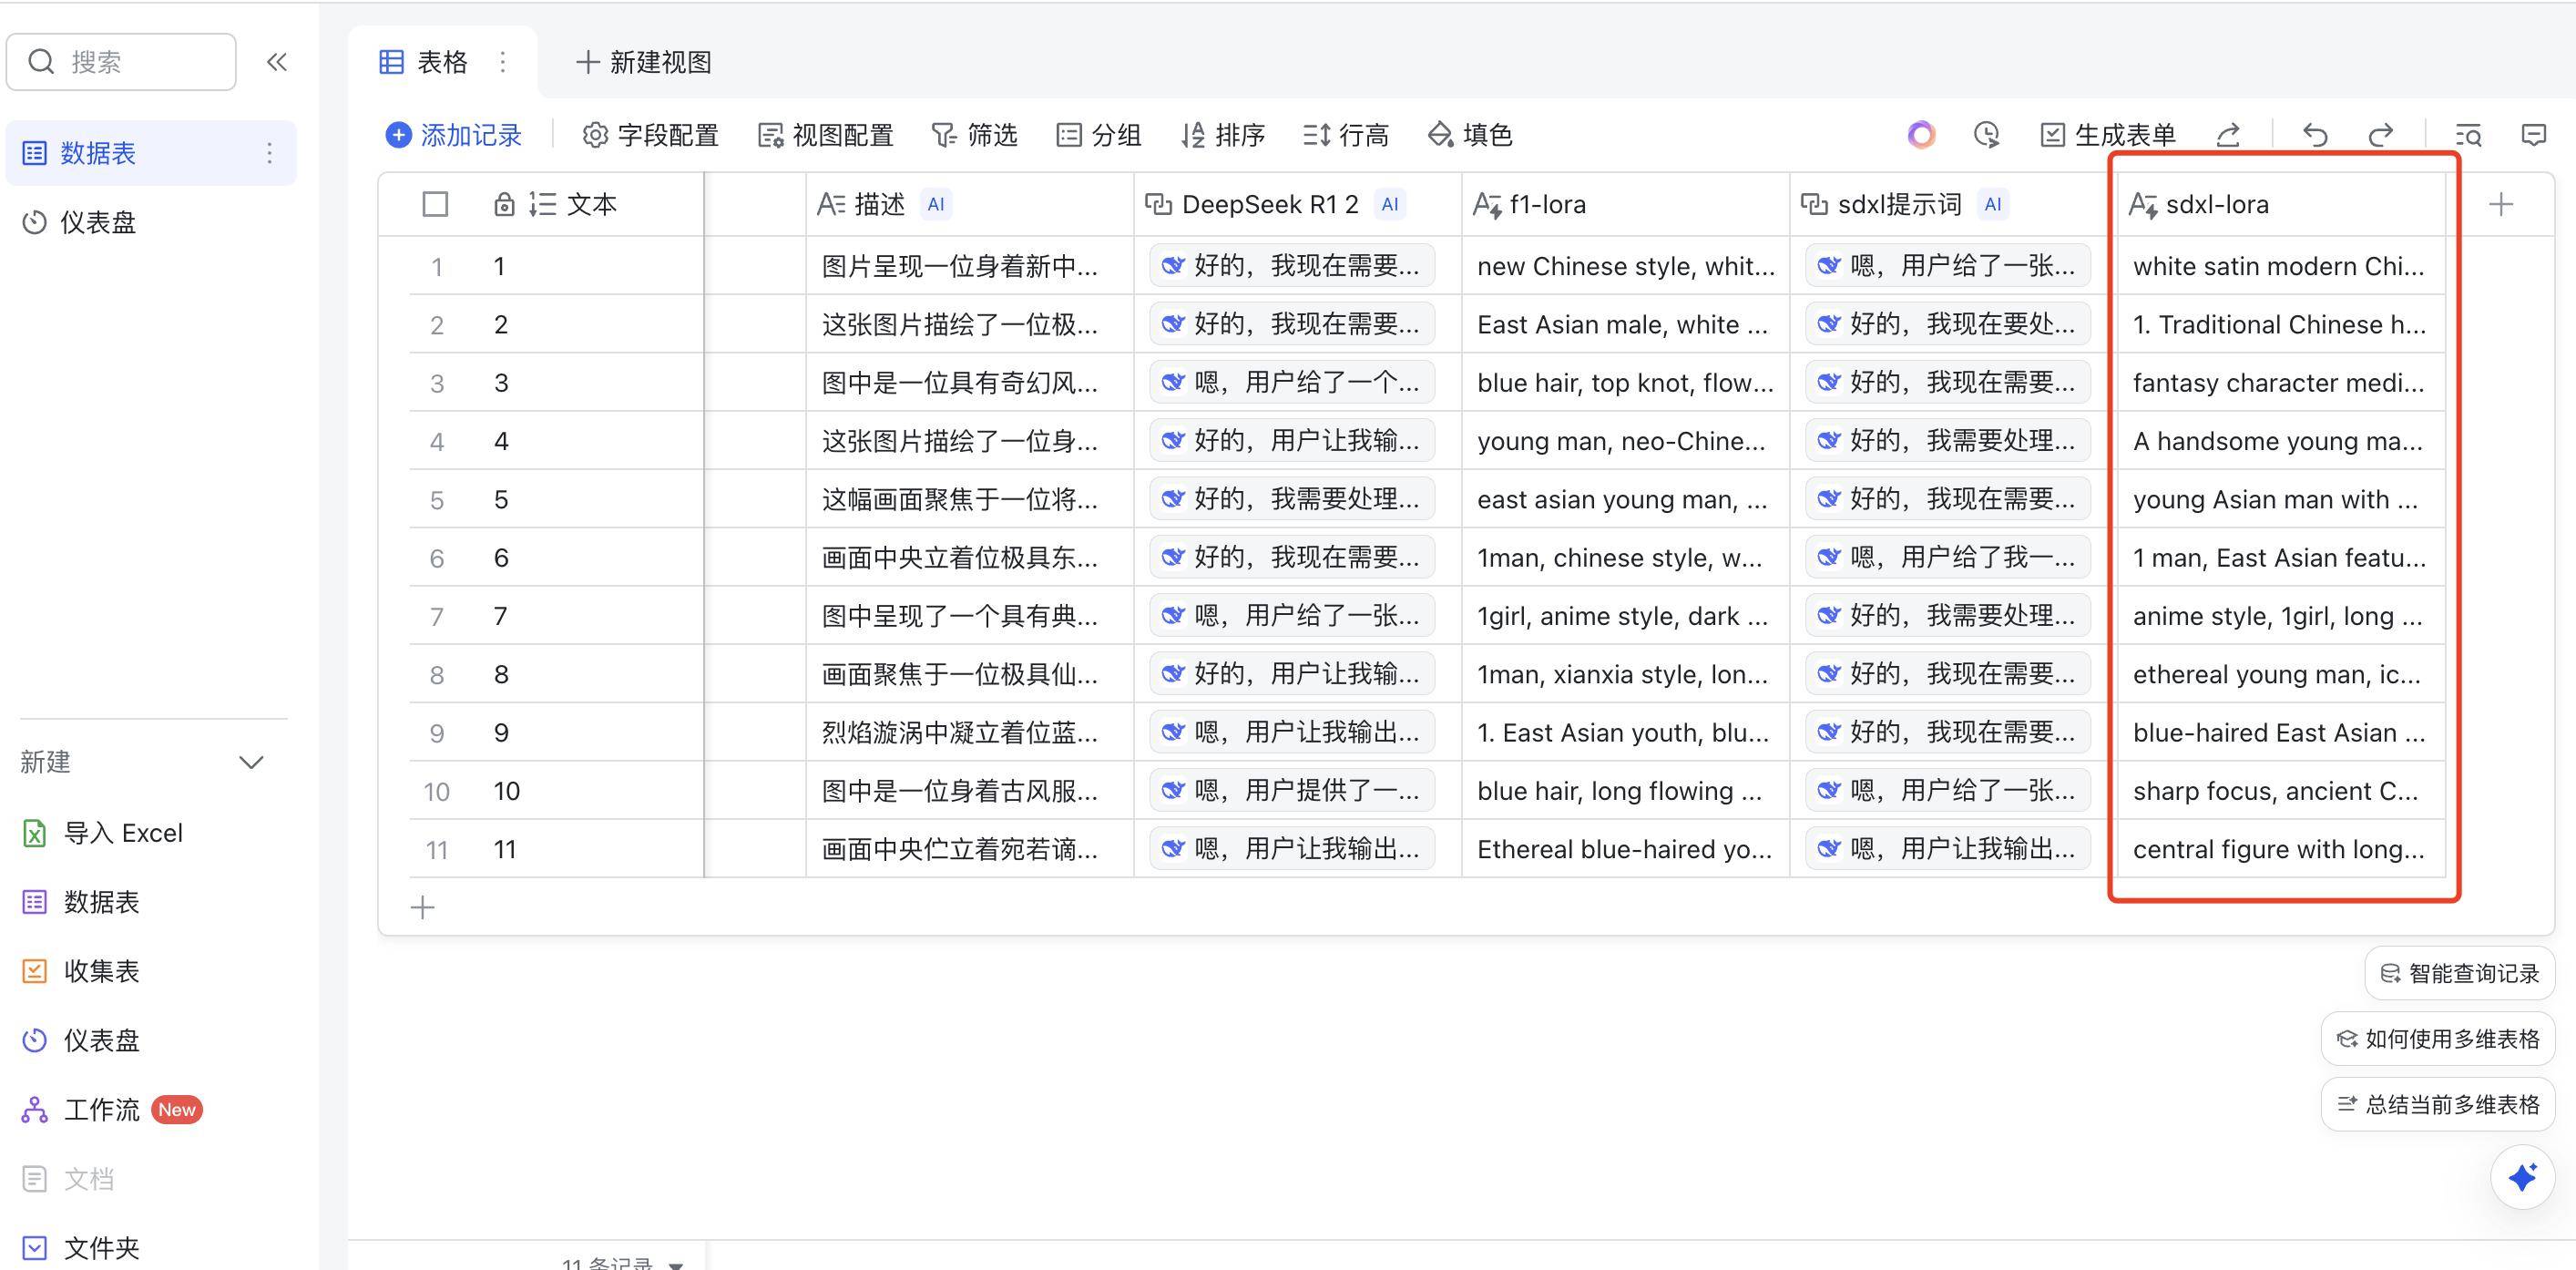The image size is (2576, 1270).
Task: Create new 文件夹
Action: coord(81,1247)
